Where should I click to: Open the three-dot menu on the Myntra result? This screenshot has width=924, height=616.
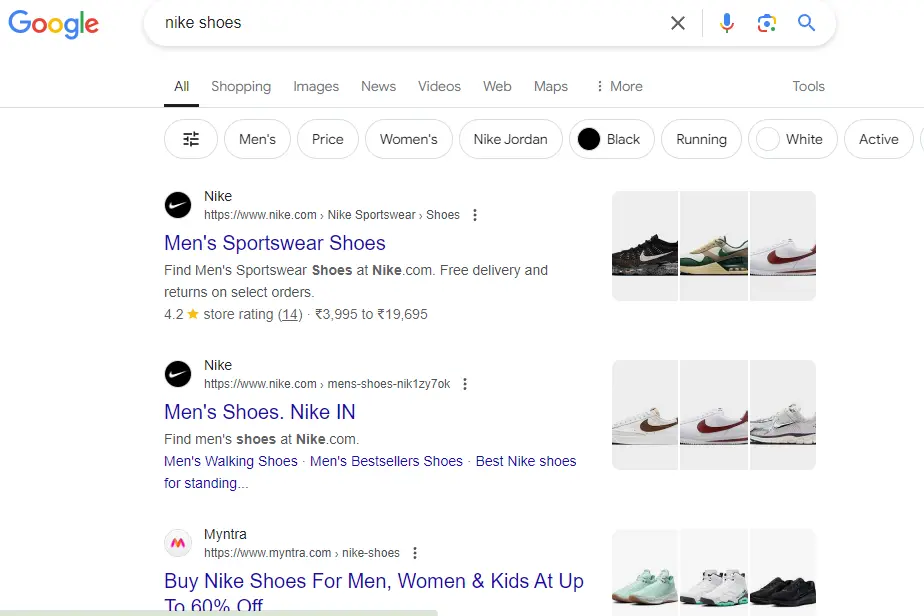pos(414,552)
